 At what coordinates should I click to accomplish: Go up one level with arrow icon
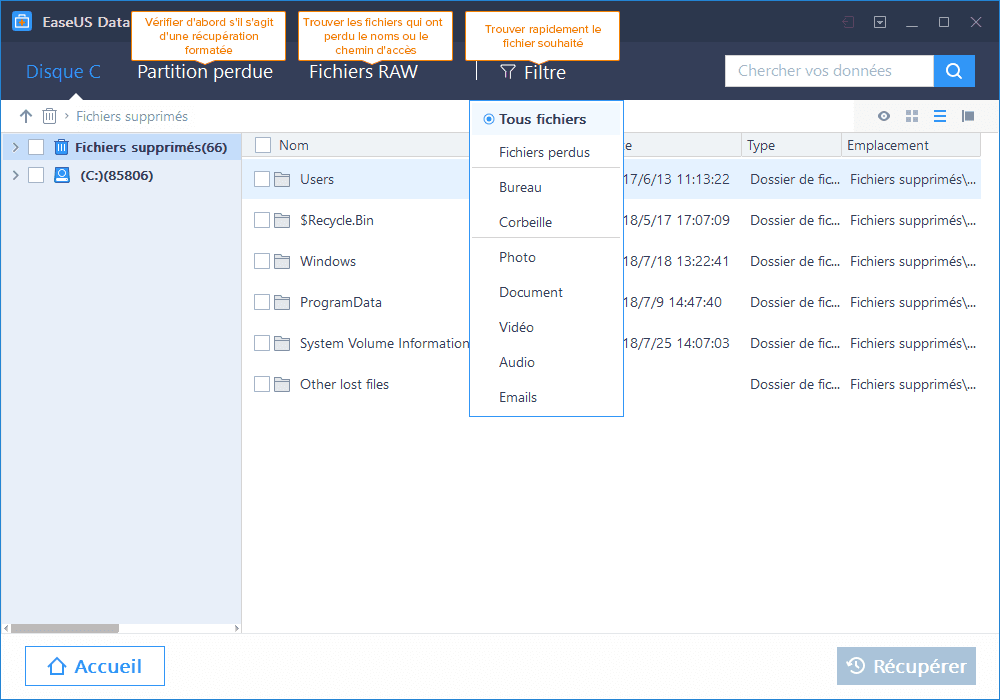pos(26,116)
